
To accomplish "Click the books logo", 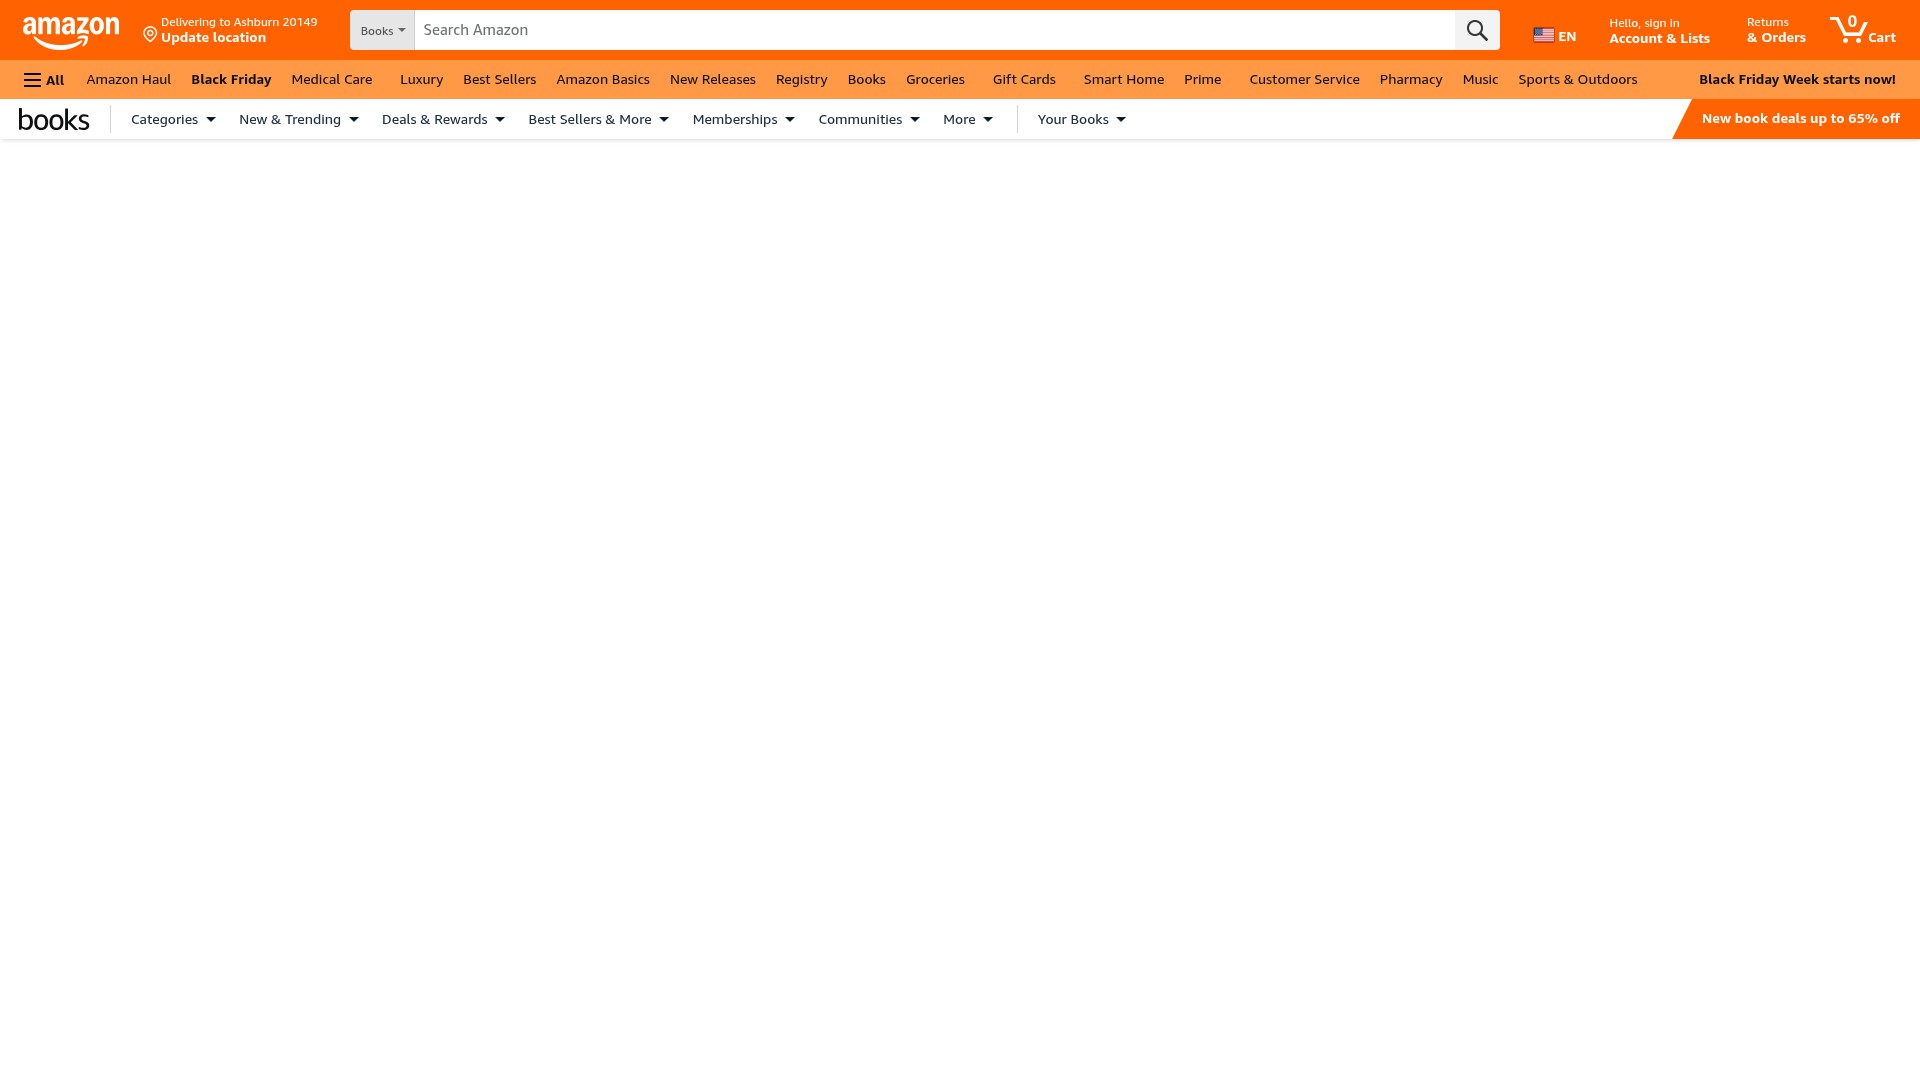I will (x=54, y=120).
